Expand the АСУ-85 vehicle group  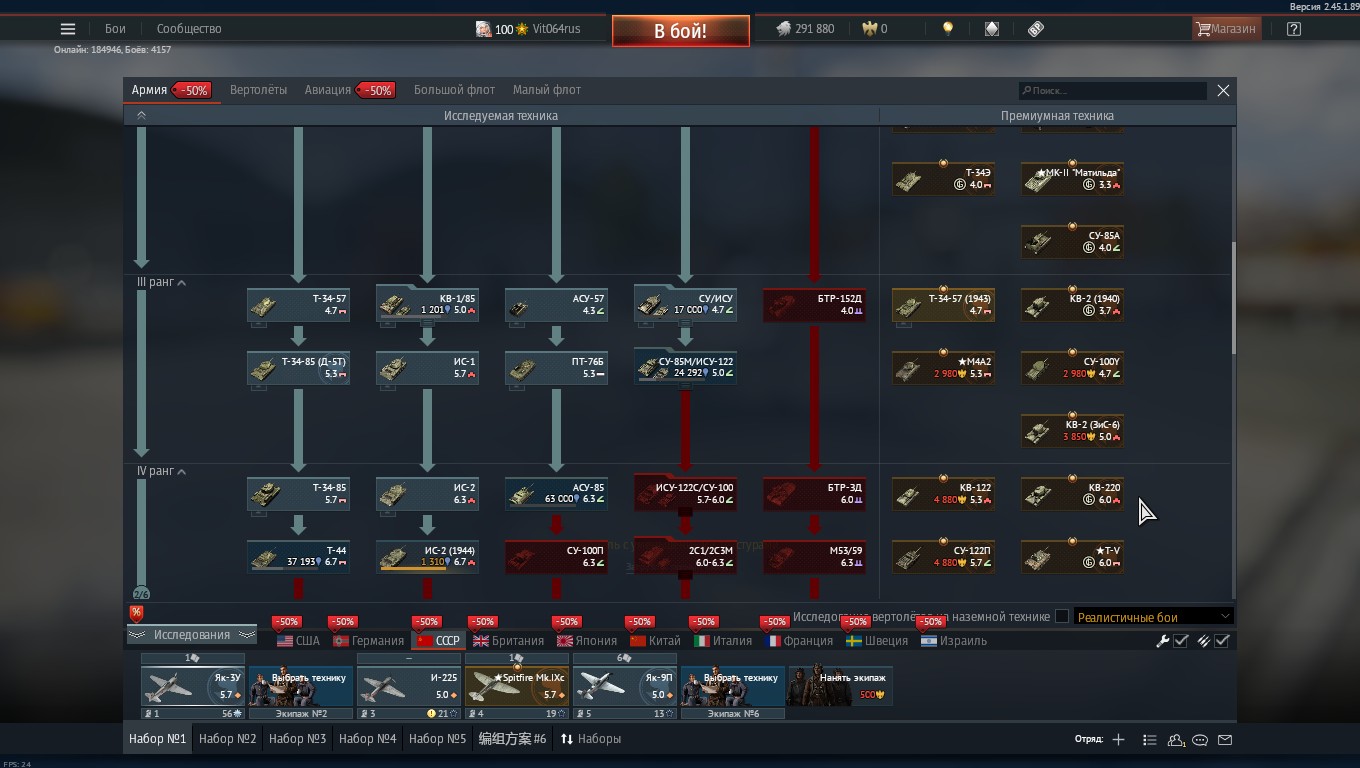(x=556, y=493)
